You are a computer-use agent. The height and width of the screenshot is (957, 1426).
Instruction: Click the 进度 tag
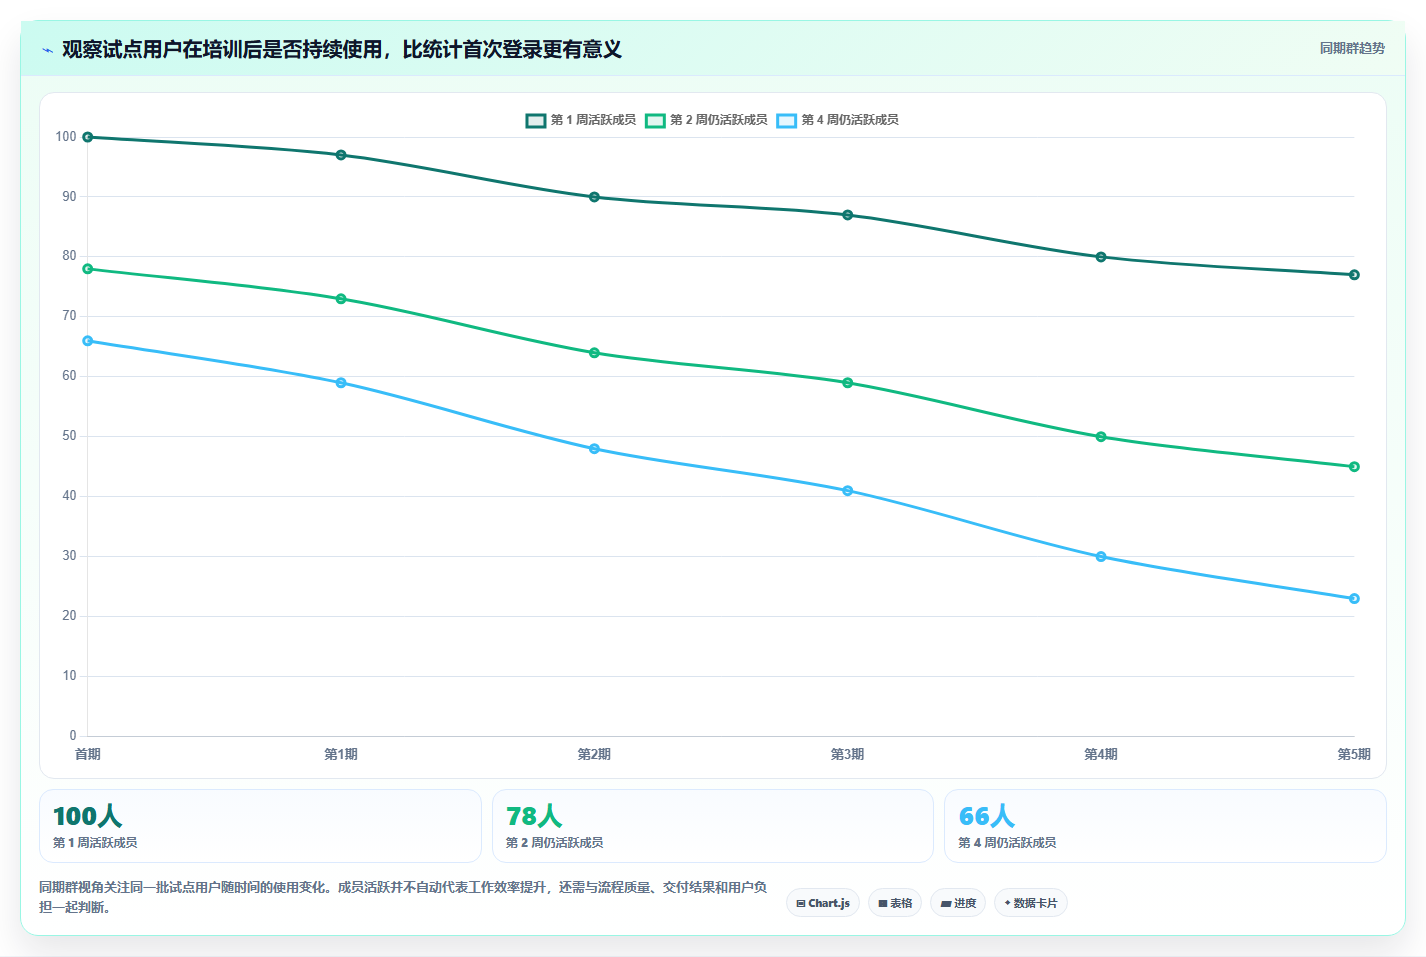point(958,903)
